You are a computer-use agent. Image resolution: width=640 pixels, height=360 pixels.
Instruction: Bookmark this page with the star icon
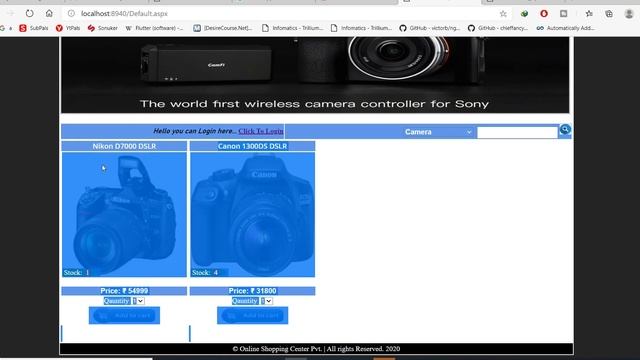tap(503, 14)
